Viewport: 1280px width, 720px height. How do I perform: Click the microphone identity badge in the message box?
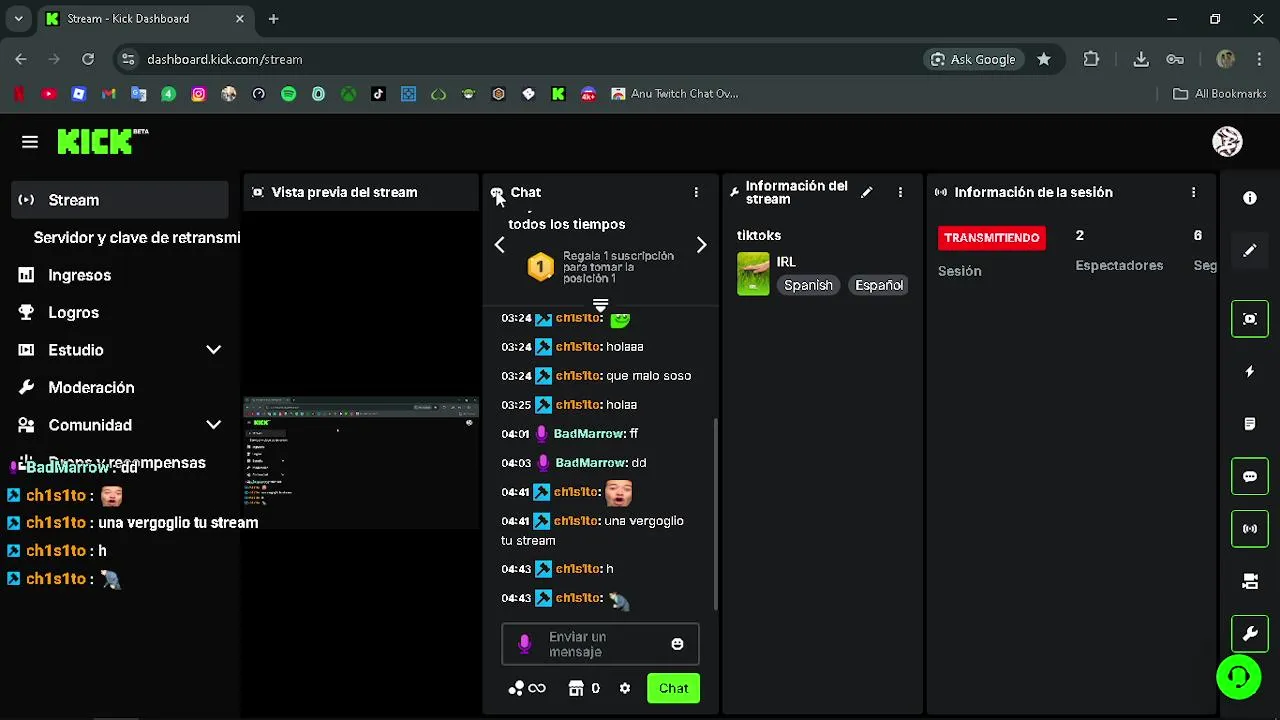524,644
